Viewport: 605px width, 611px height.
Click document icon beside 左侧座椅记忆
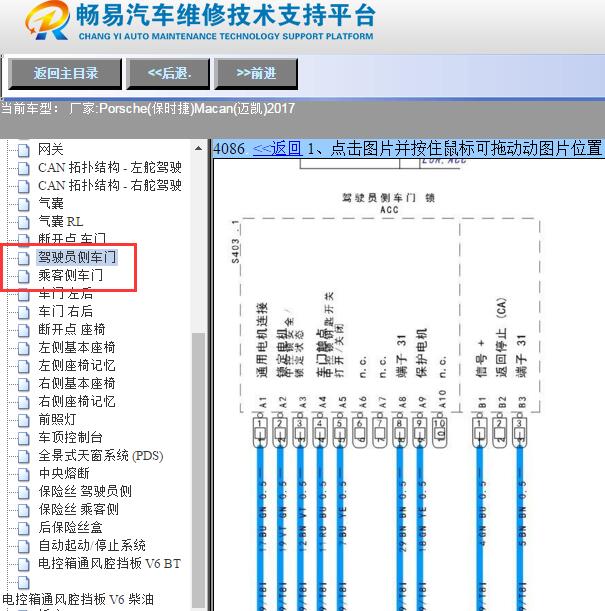pos(24,366)
